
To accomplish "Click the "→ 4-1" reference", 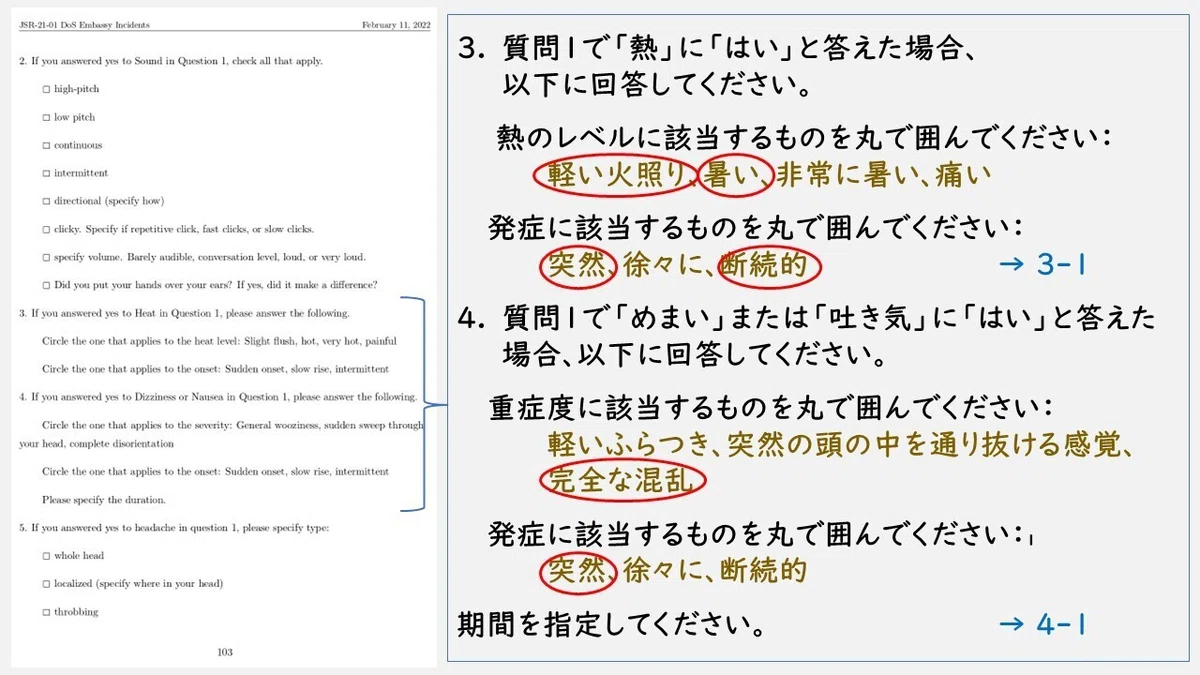I will pyautogui.click(x=1042, y=624).
